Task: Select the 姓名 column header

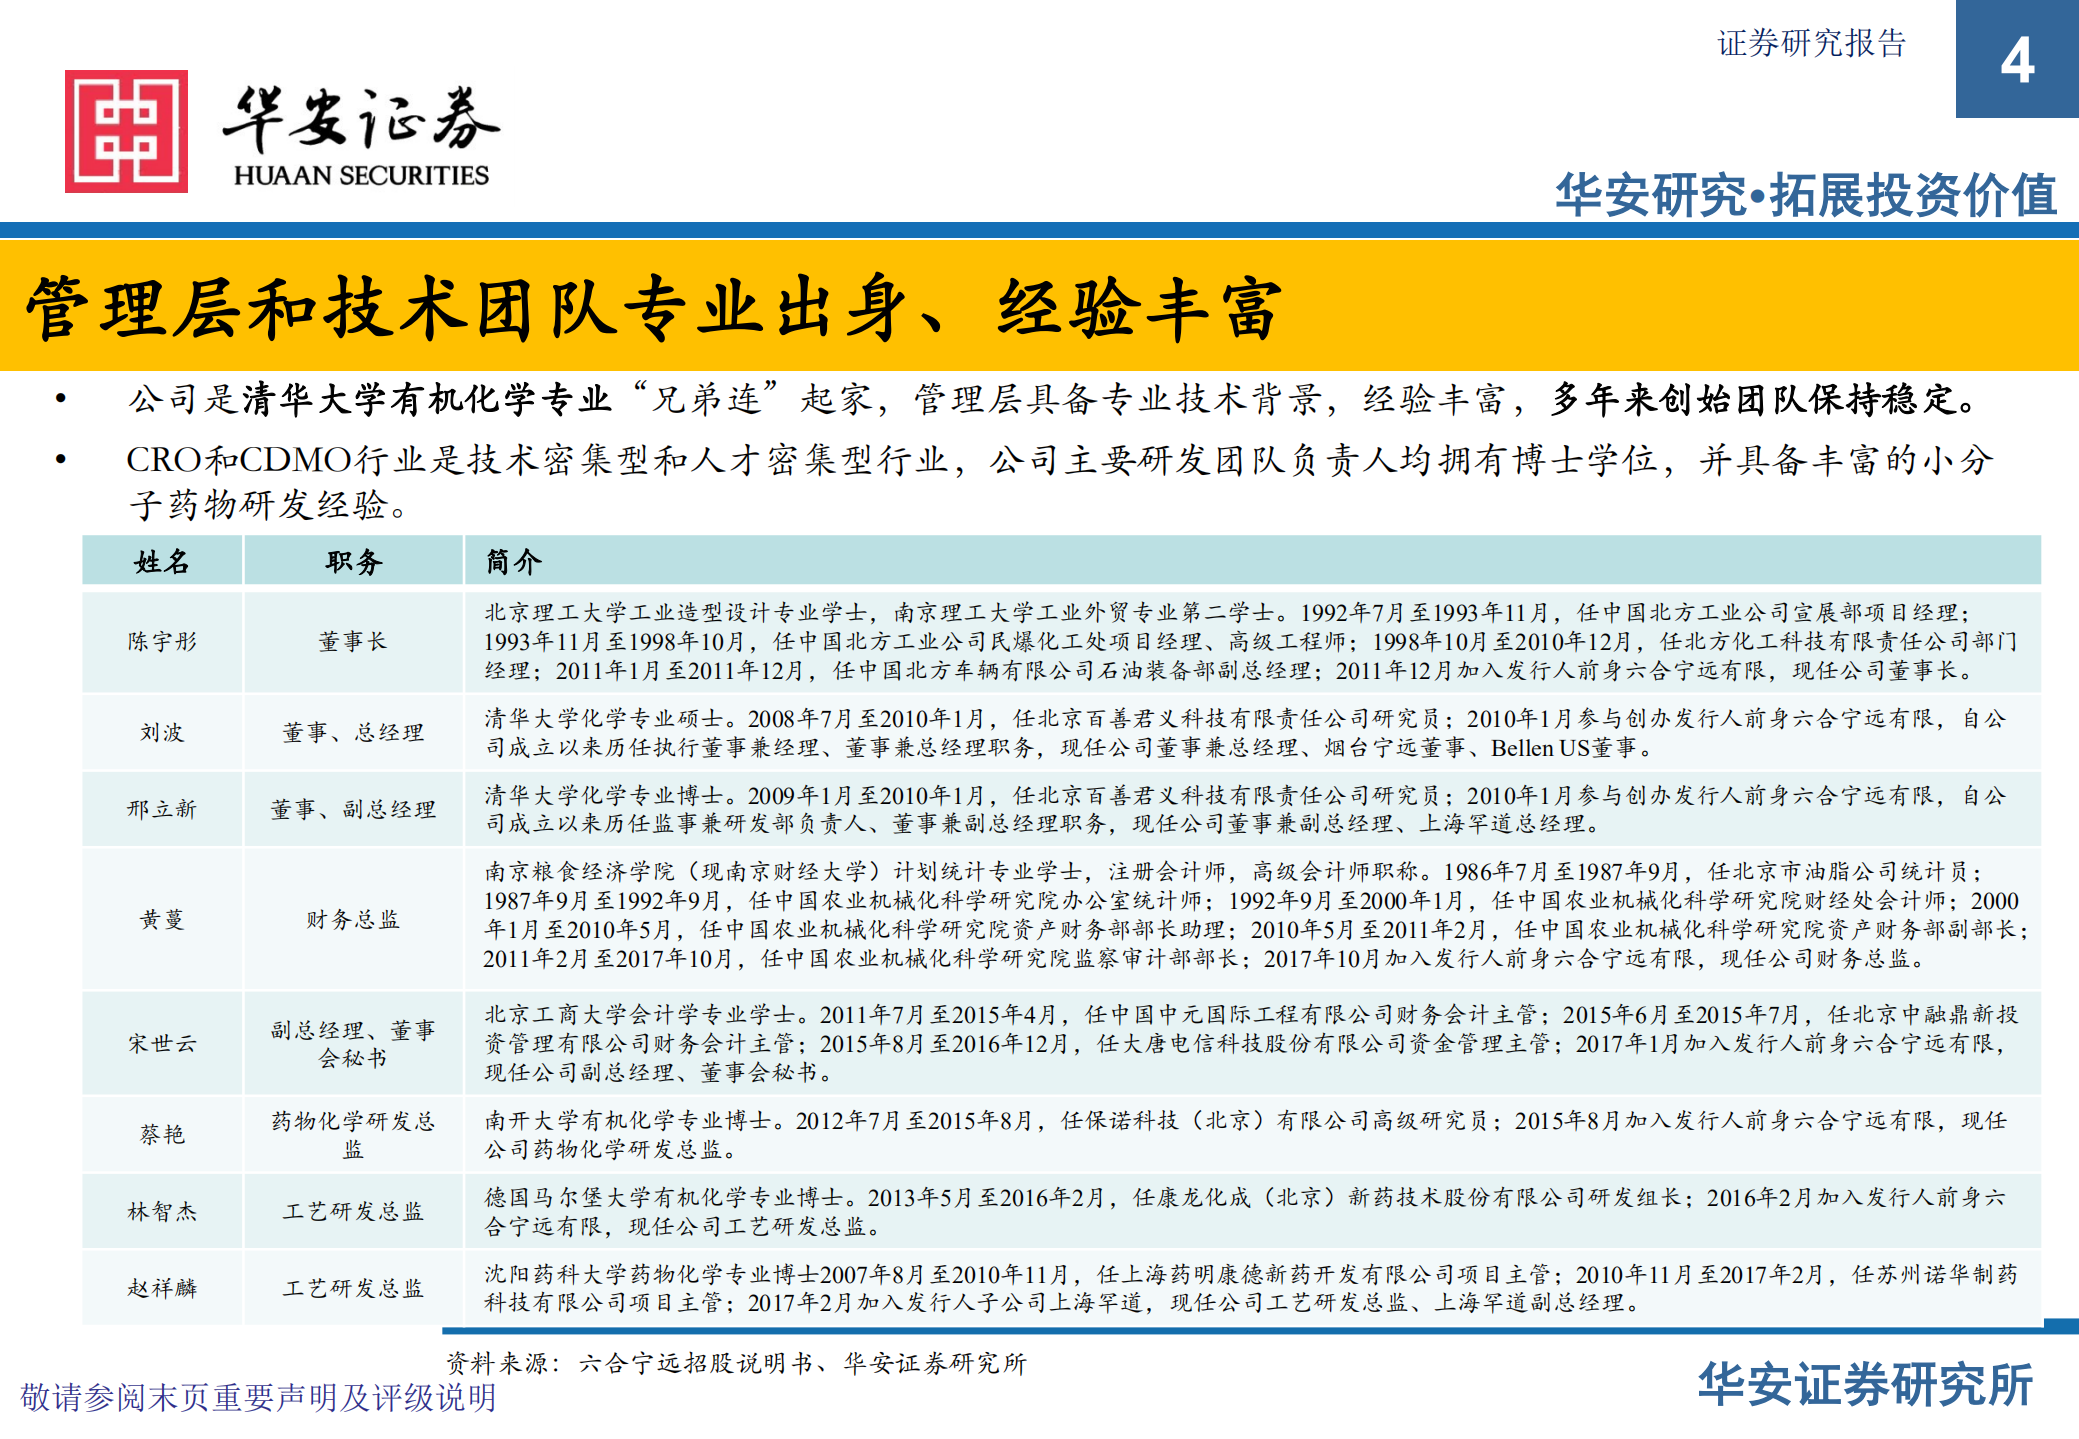Action: point(160,562)
